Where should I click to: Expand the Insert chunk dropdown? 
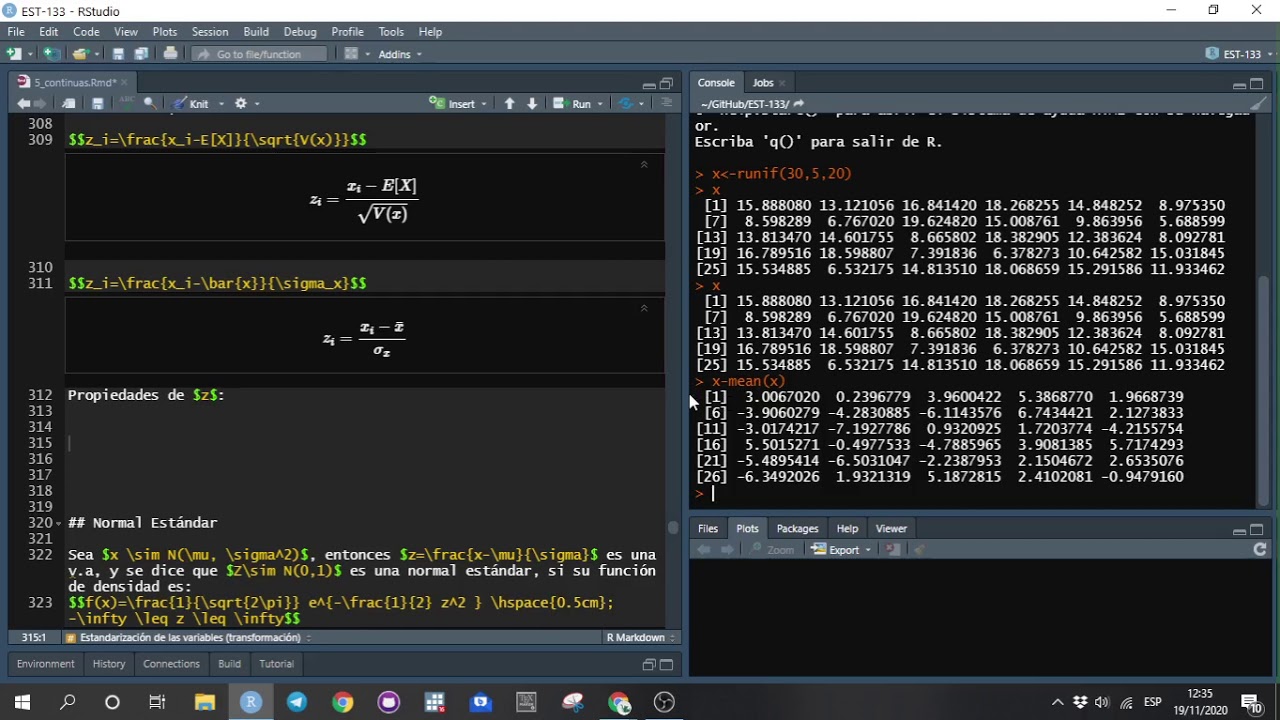(x=484, y=104)
